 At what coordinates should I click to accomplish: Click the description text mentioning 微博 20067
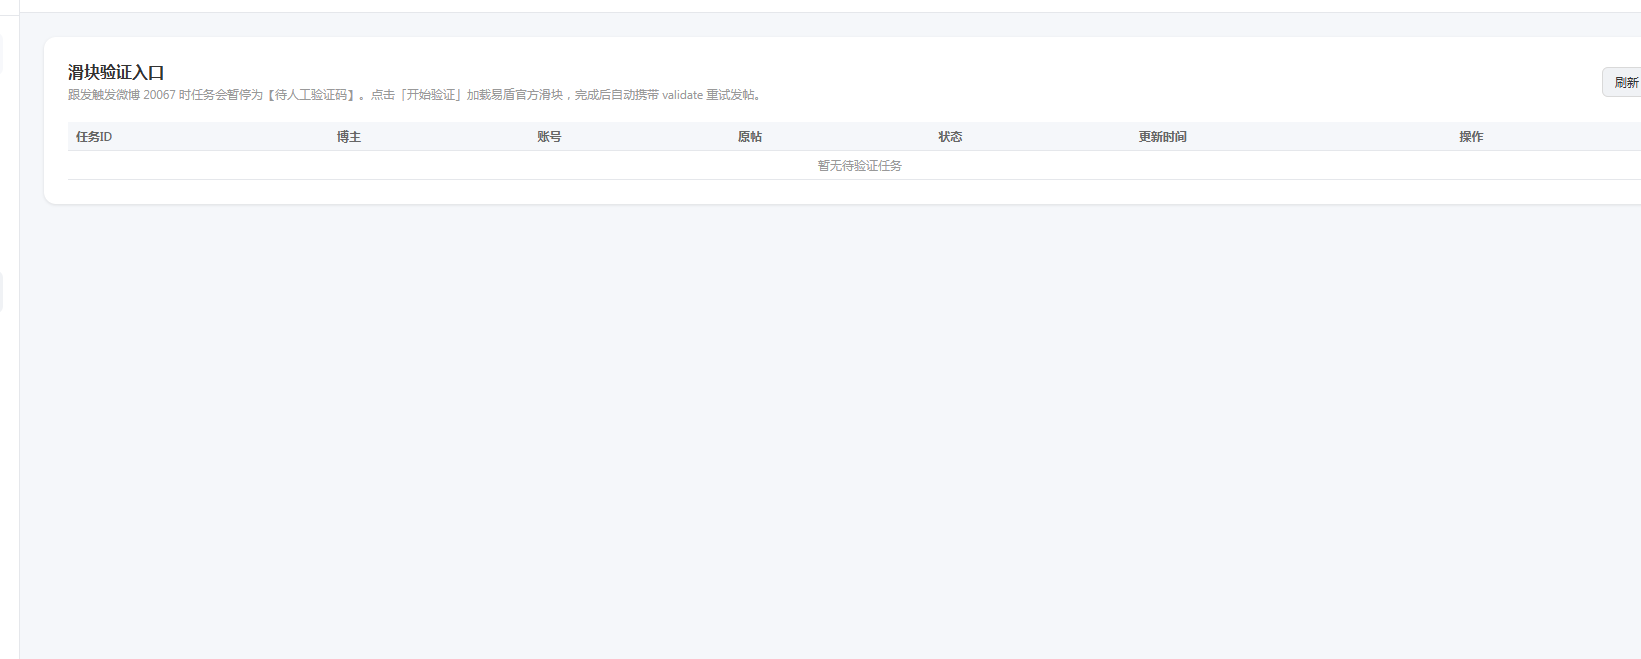[x=415, y=95]
